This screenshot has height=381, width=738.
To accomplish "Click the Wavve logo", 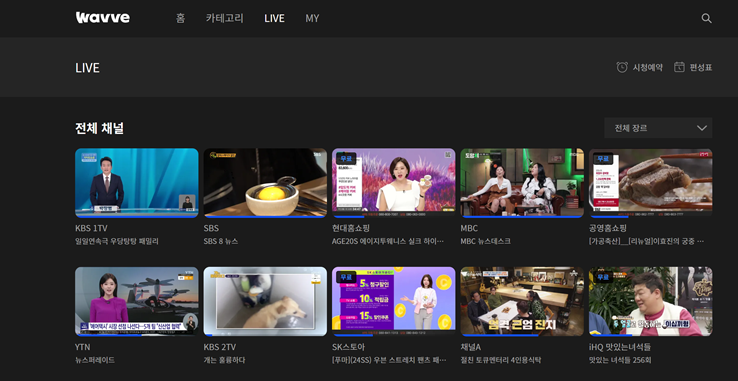I will (x=103, y=18).
